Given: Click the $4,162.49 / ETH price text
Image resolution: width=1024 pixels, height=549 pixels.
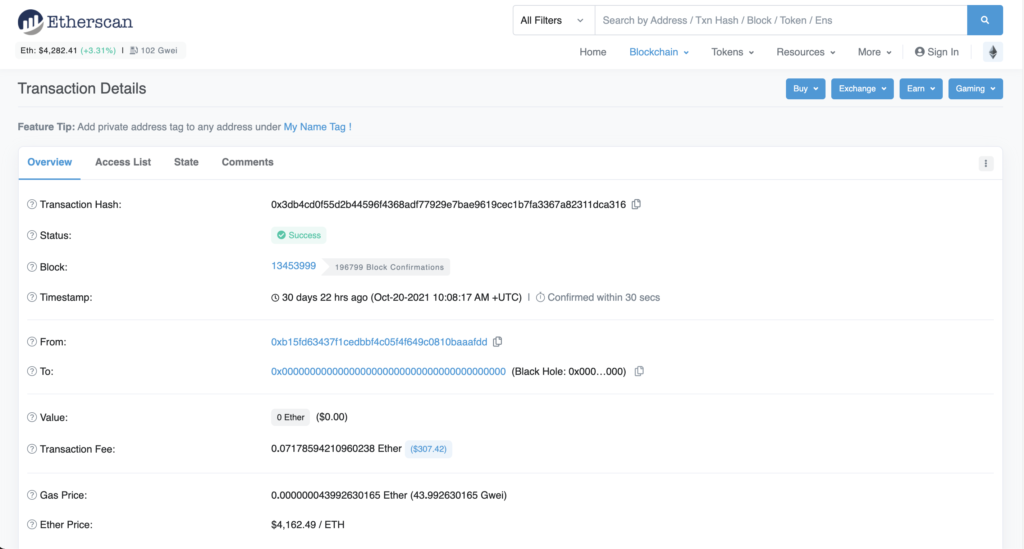Looking at the screenshot, I should click(x=308, y=524).
